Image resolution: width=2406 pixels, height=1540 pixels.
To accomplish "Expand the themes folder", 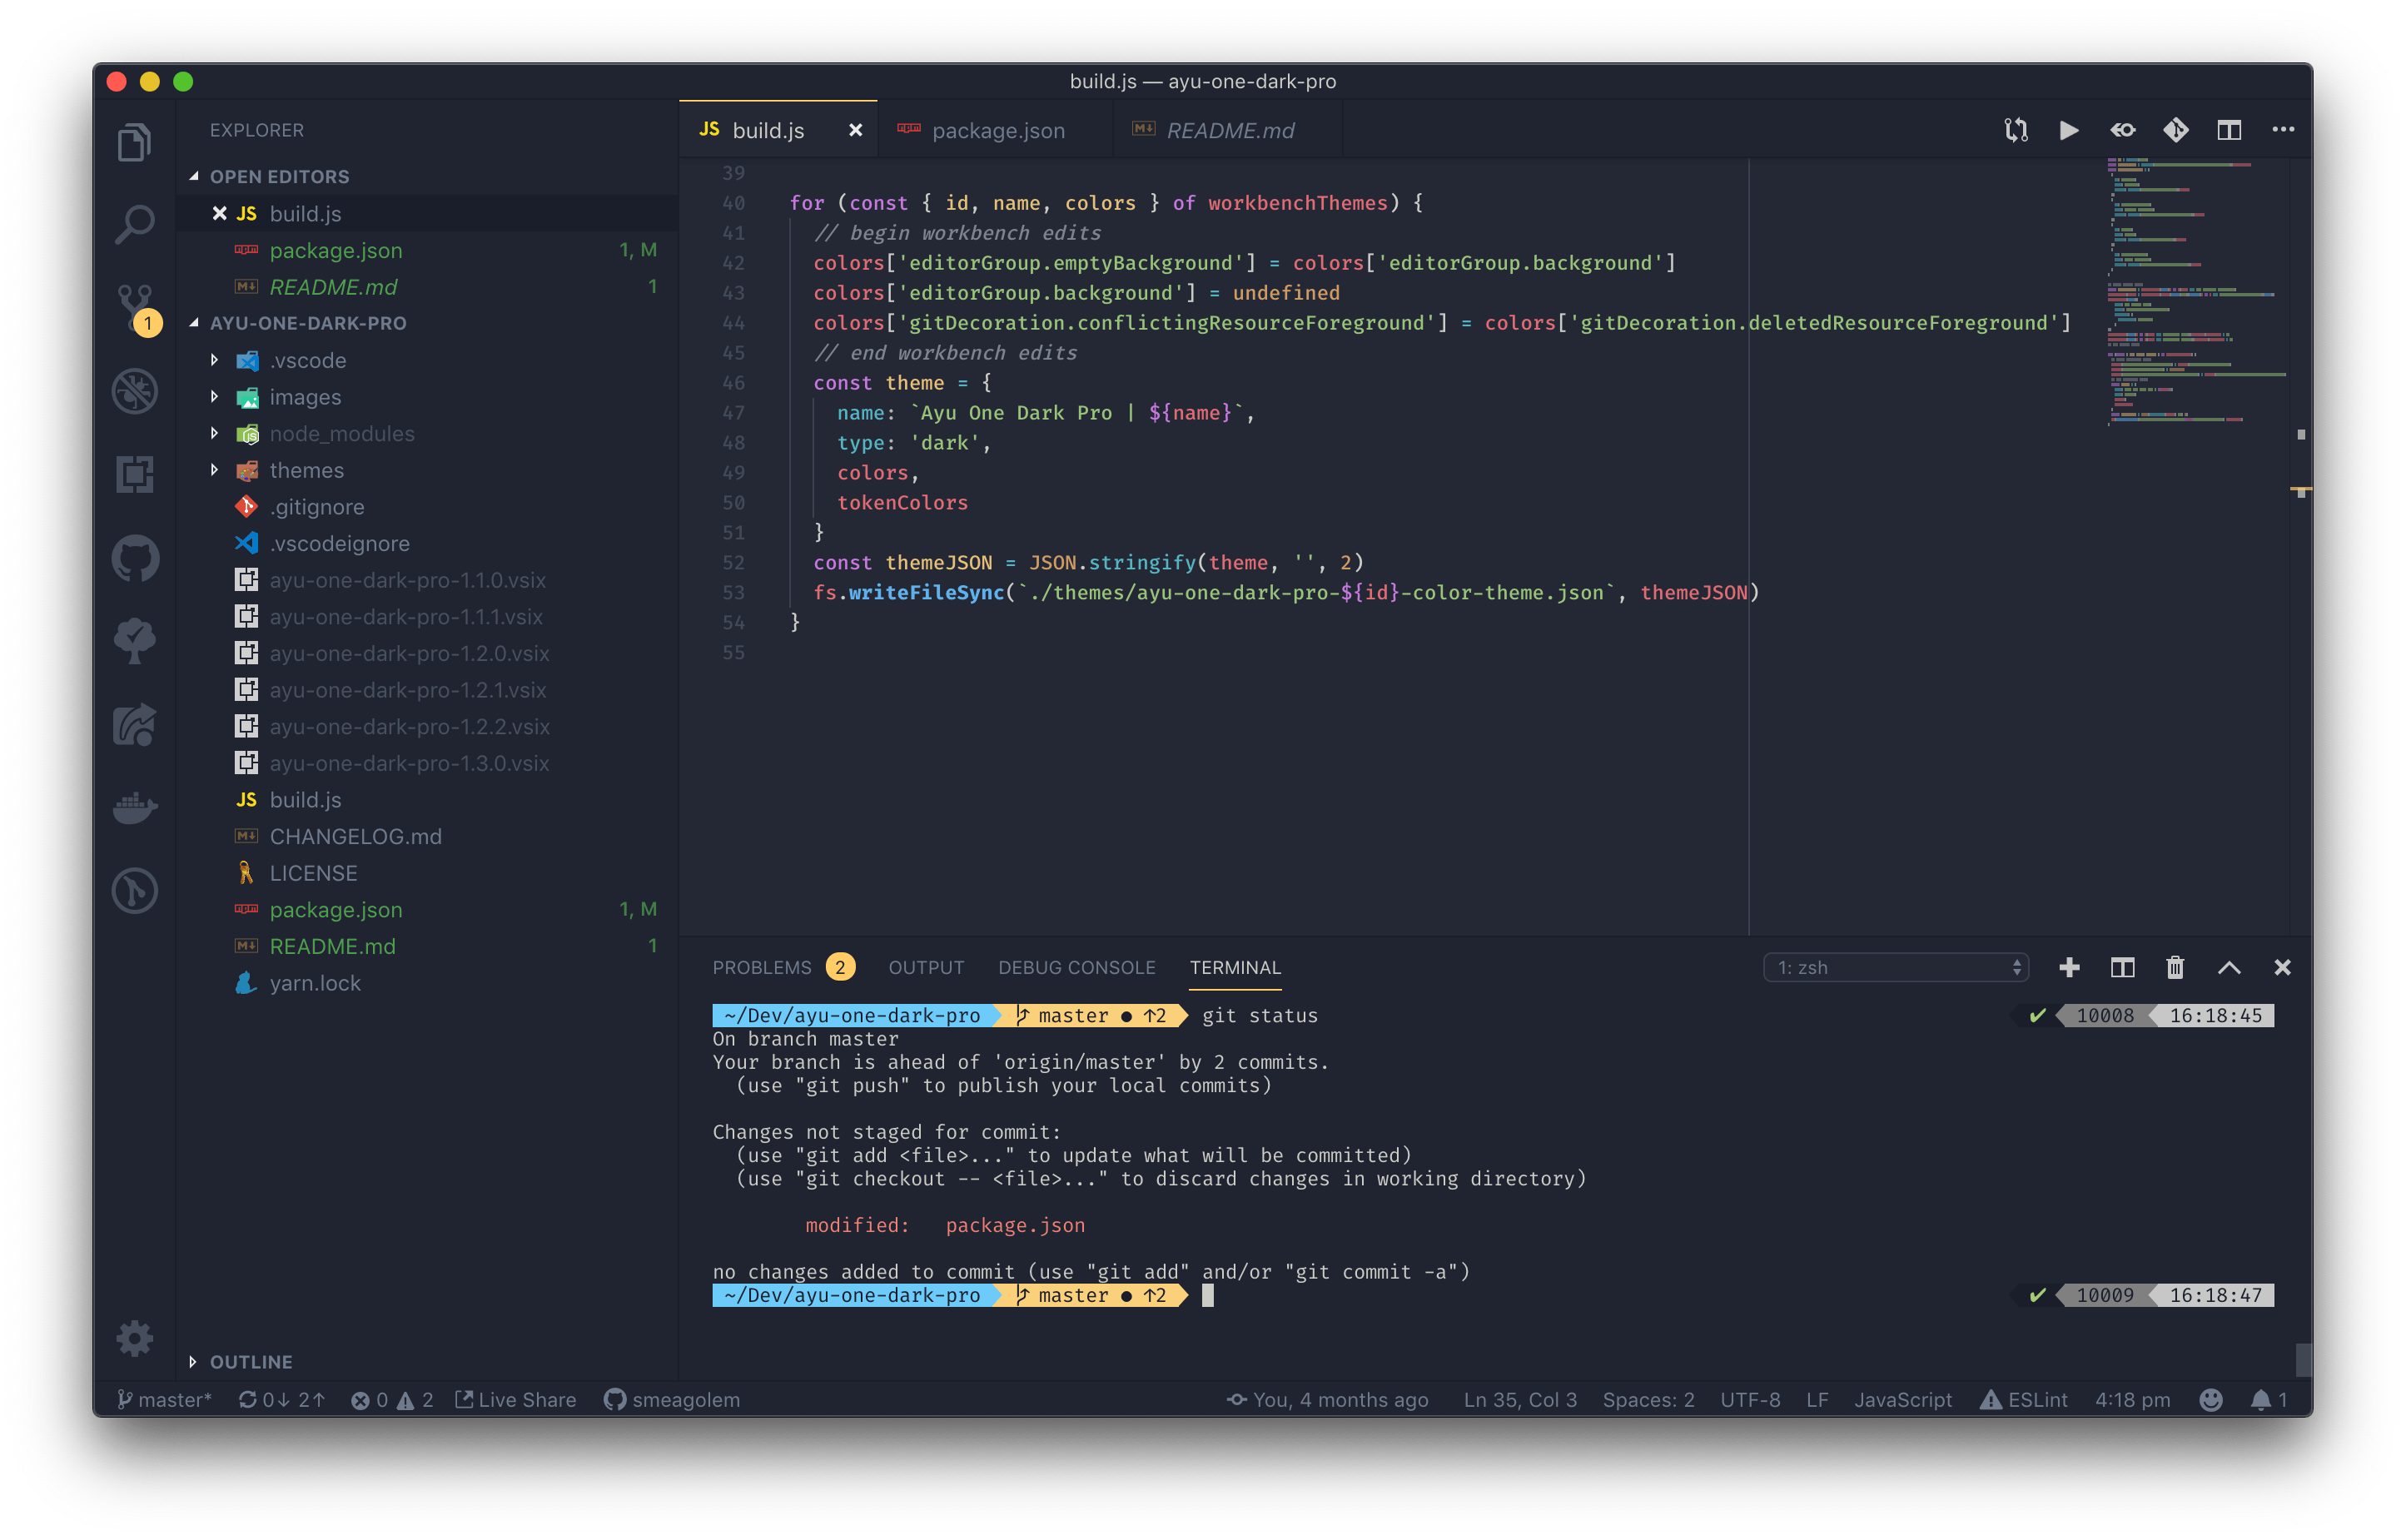I will point(306,470).
